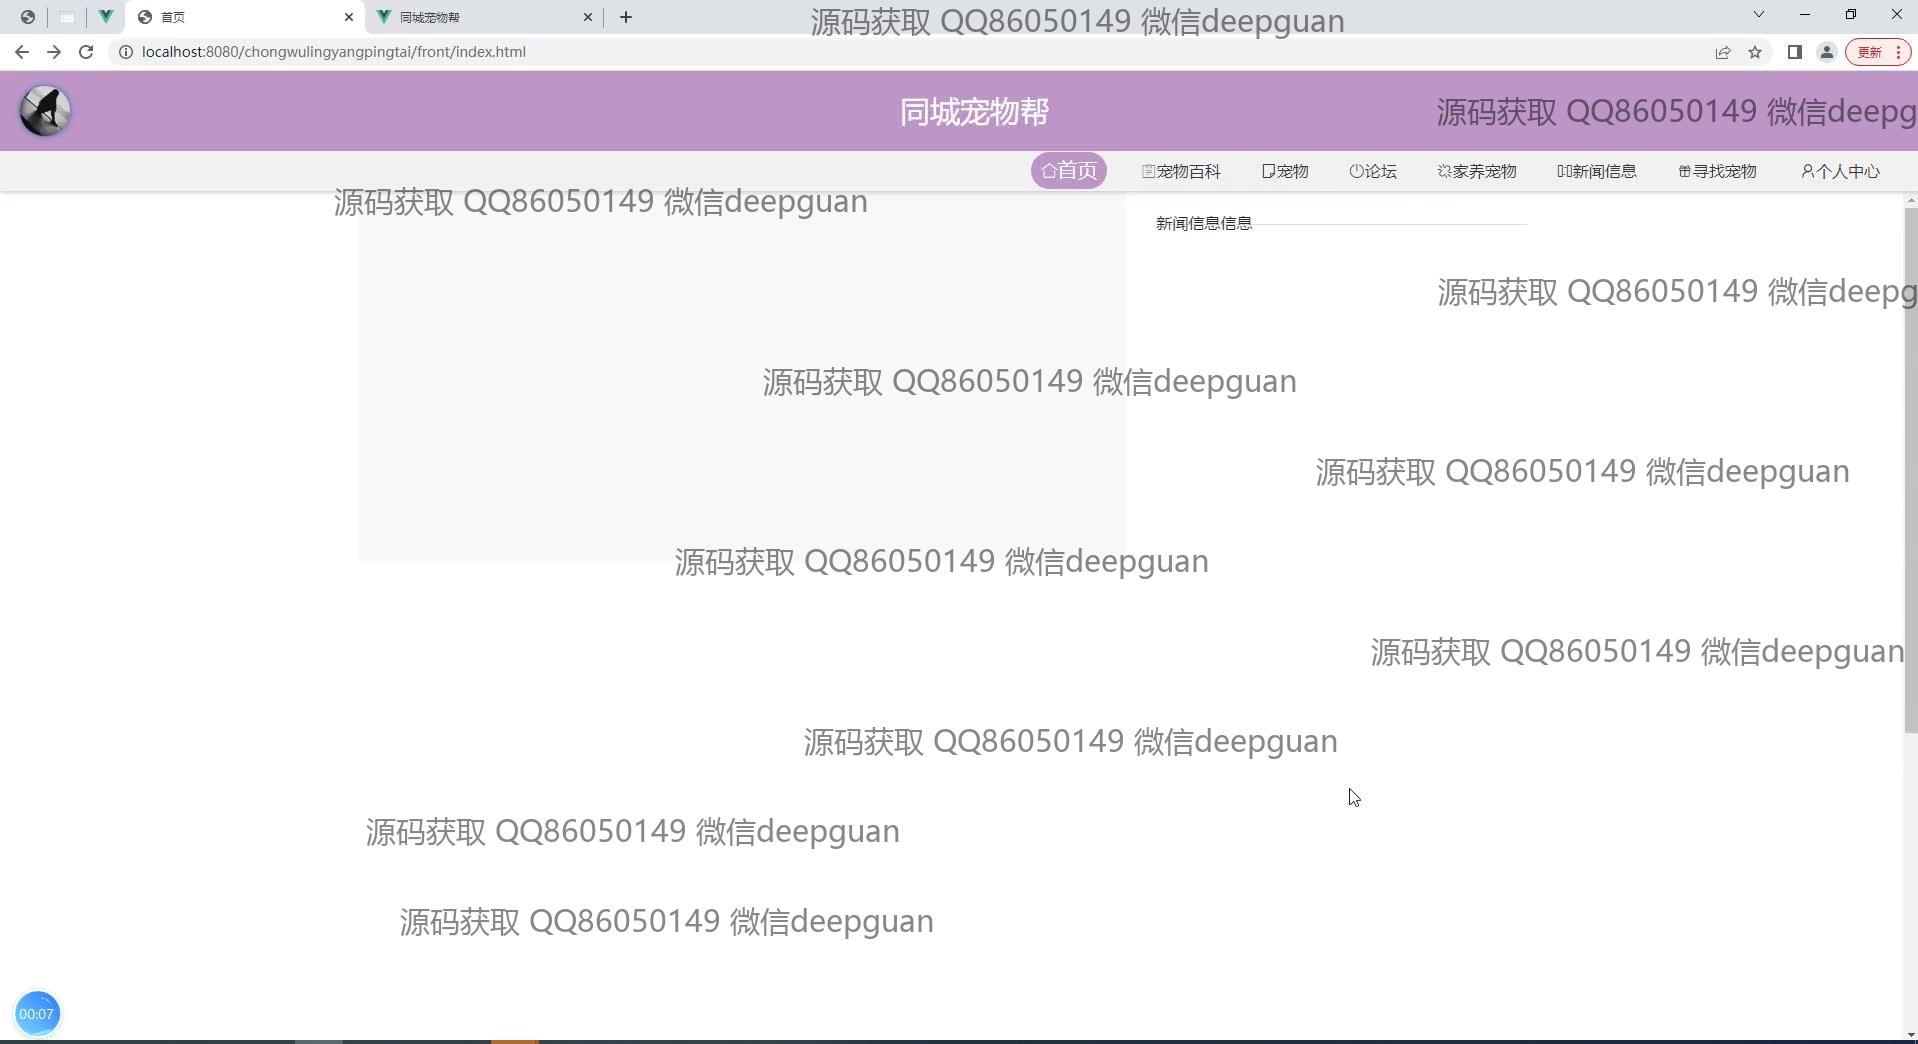This screenshot has width=1918, height=1044.
Task: Close the 首页 browser tab
Action: pyautogui.click(x=349, y=17)
